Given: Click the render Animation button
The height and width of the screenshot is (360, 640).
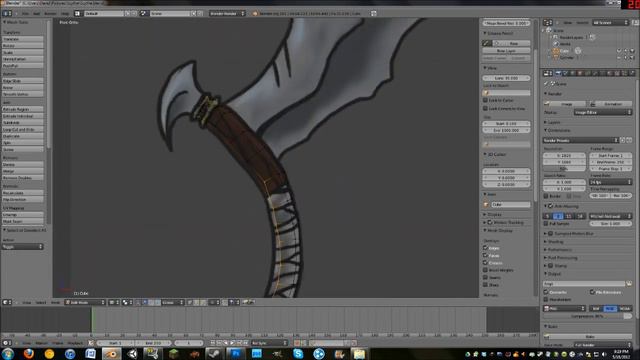Looking at the screenshot, I should 611,104.
